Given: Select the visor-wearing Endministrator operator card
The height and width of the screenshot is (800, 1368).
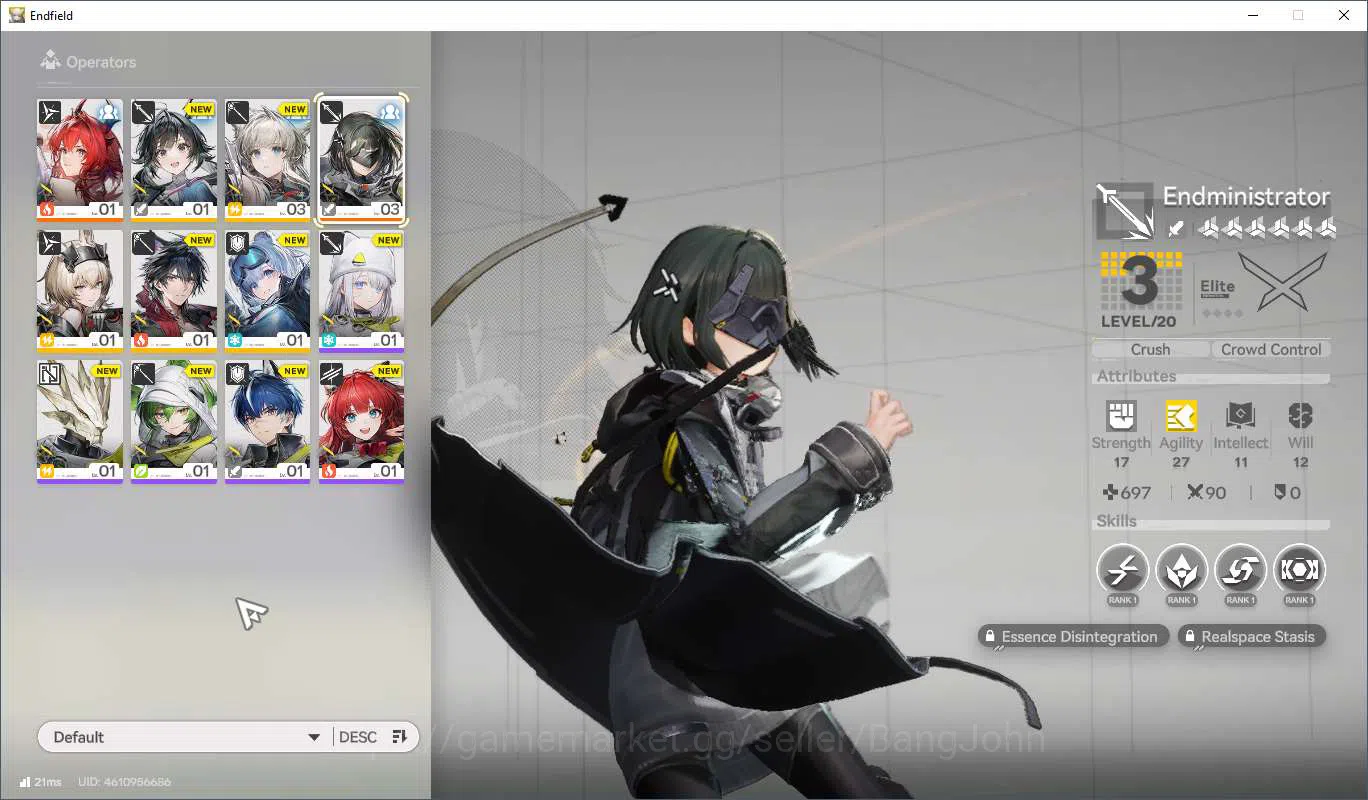Looking at the screenshot, I should click(362, 160).
